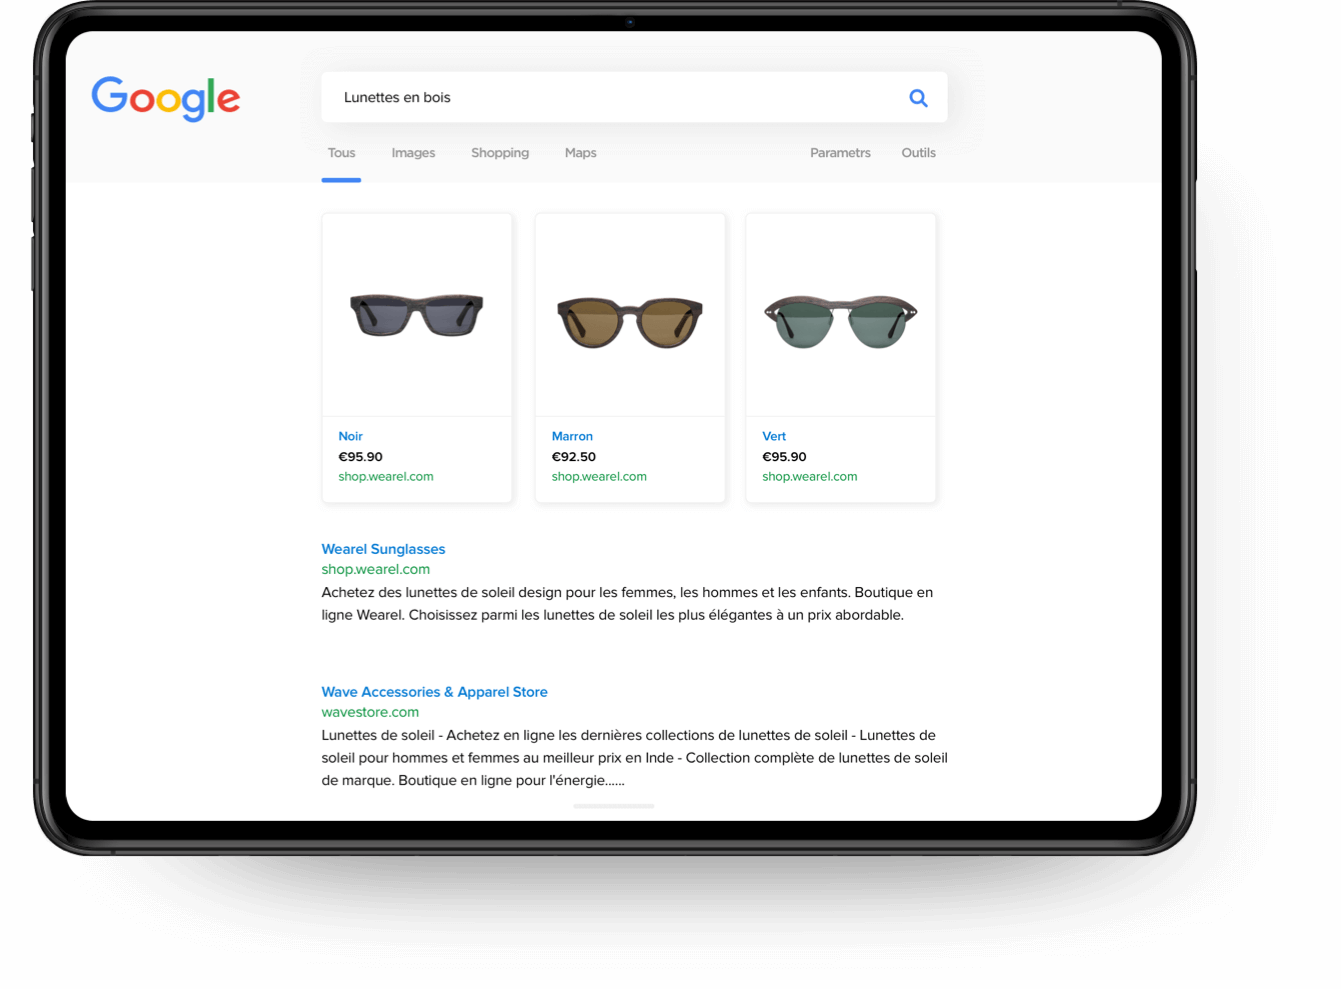Open Wave Accessories & Apparel Store result
The image size is (1341, 989).
click(x=434, y=692)
